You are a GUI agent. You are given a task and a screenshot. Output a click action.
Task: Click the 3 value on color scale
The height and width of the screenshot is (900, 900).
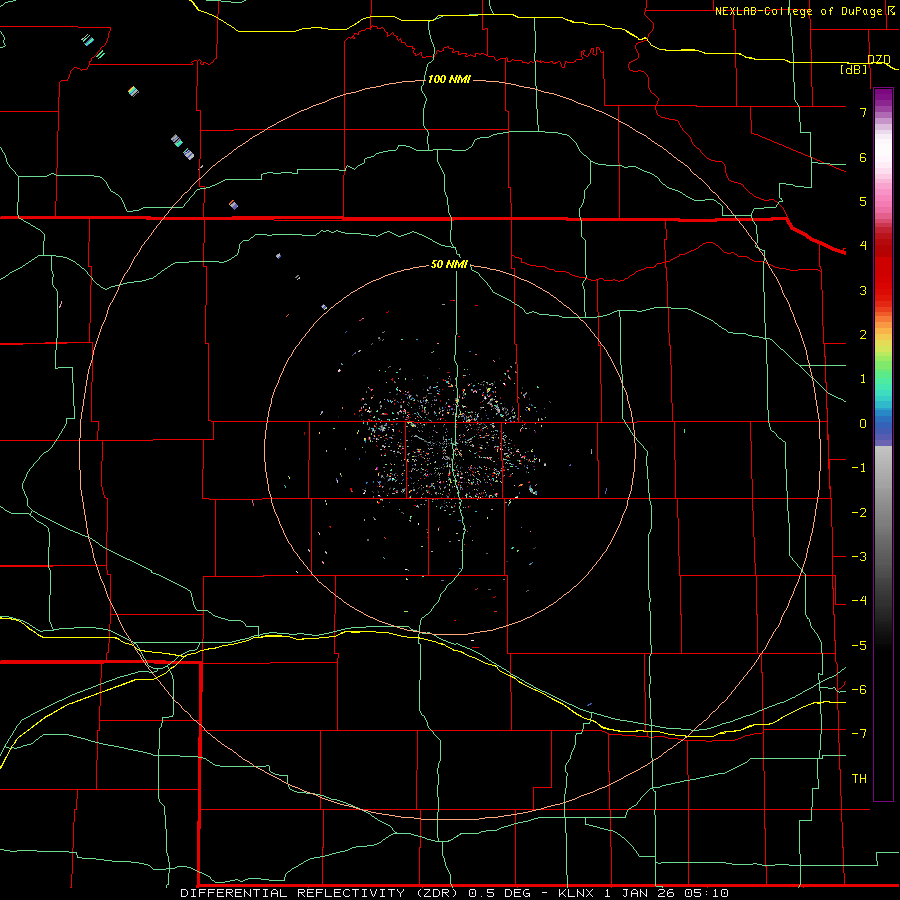tap(863, 290)
